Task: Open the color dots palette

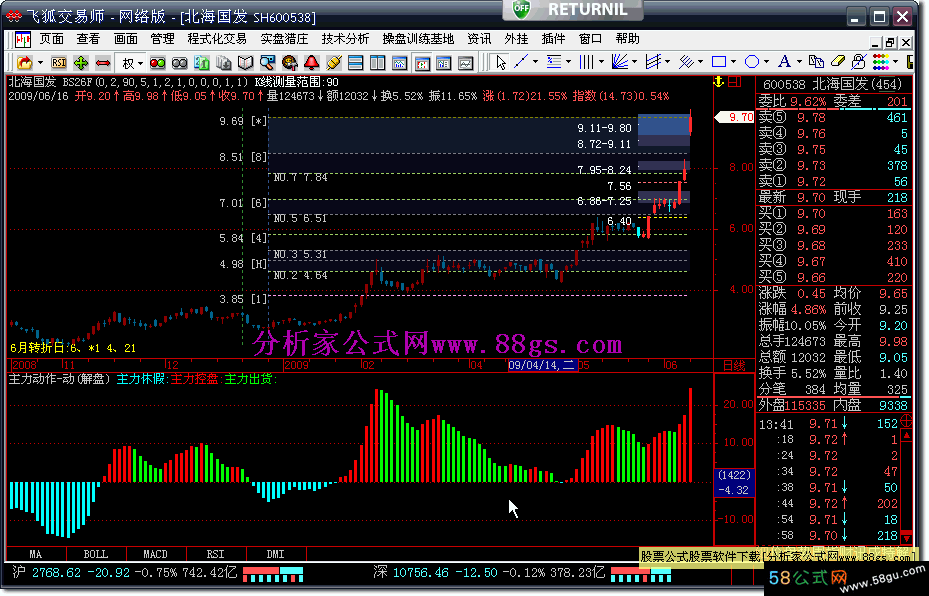Action: tap(881, 62)
